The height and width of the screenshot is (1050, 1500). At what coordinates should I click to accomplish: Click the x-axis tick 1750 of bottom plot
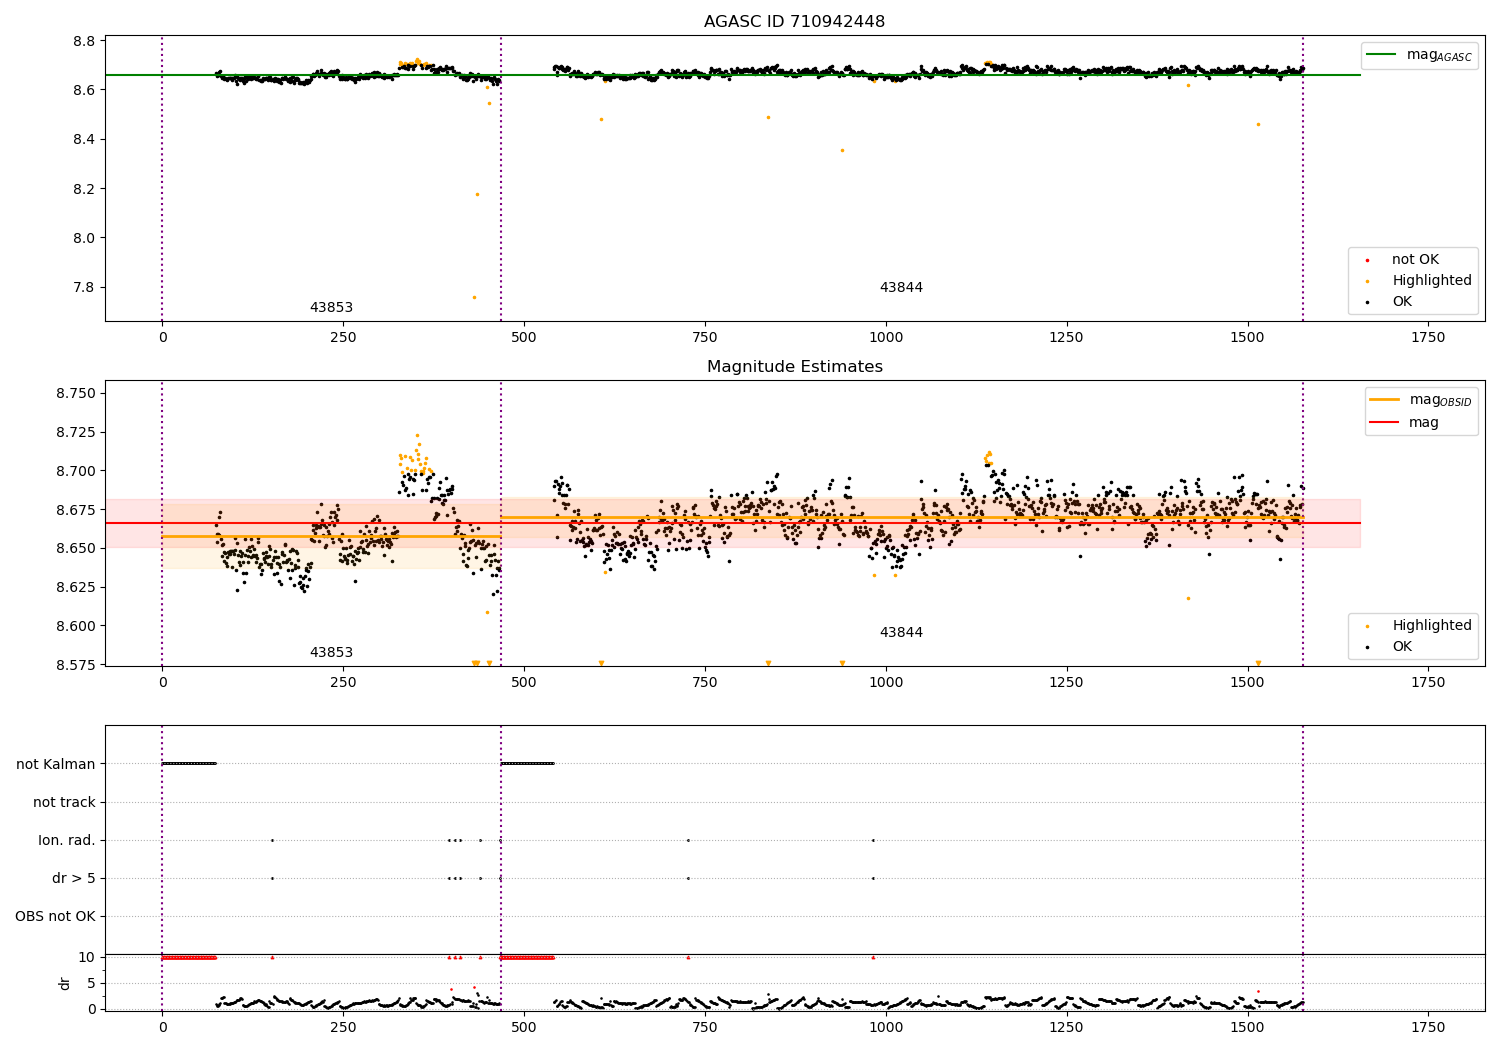[x=1428, y=1027]
